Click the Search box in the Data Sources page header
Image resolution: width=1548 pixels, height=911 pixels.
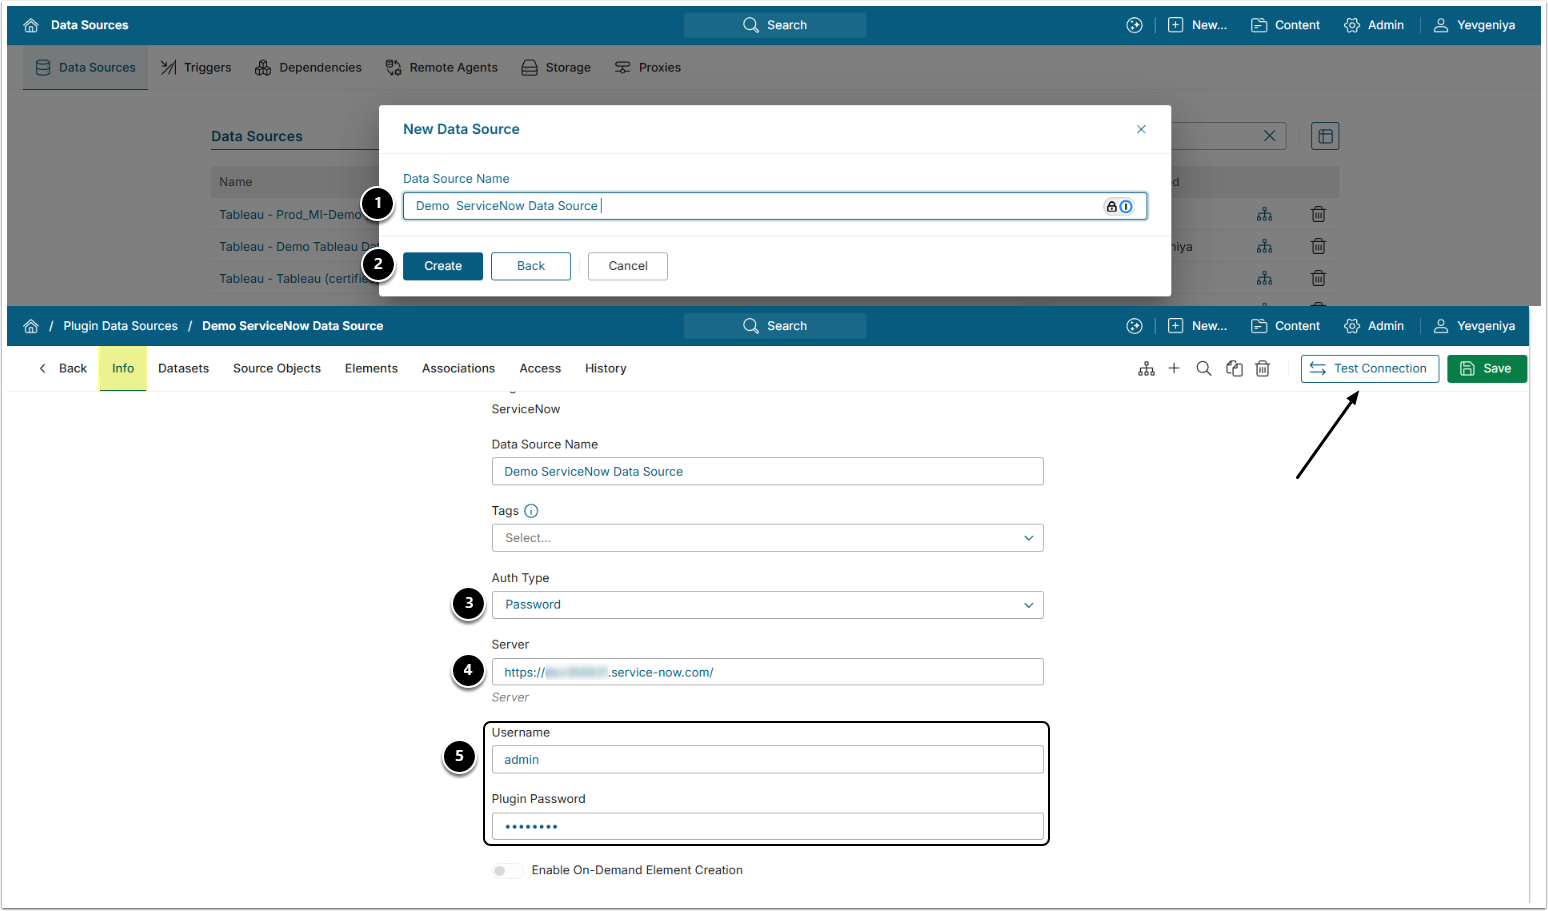tap(775, 25)
